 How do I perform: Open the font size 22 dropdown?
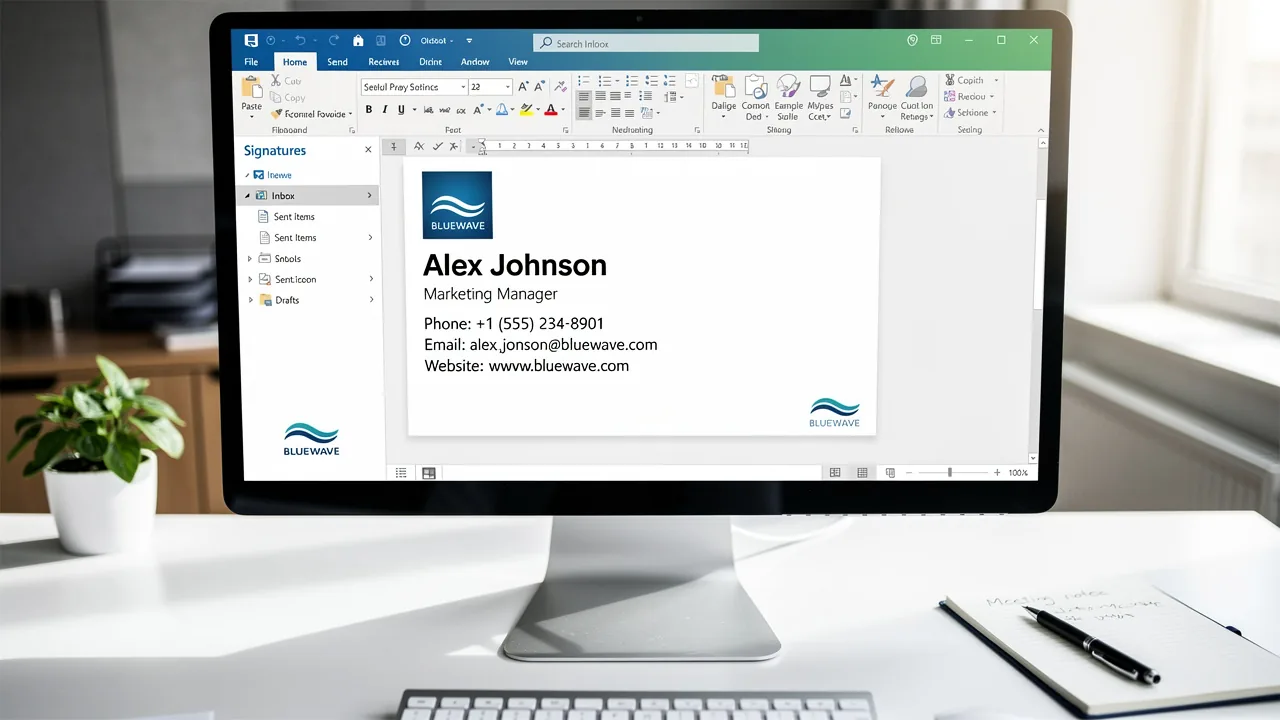pyautogui.click(x=508, y=87)
